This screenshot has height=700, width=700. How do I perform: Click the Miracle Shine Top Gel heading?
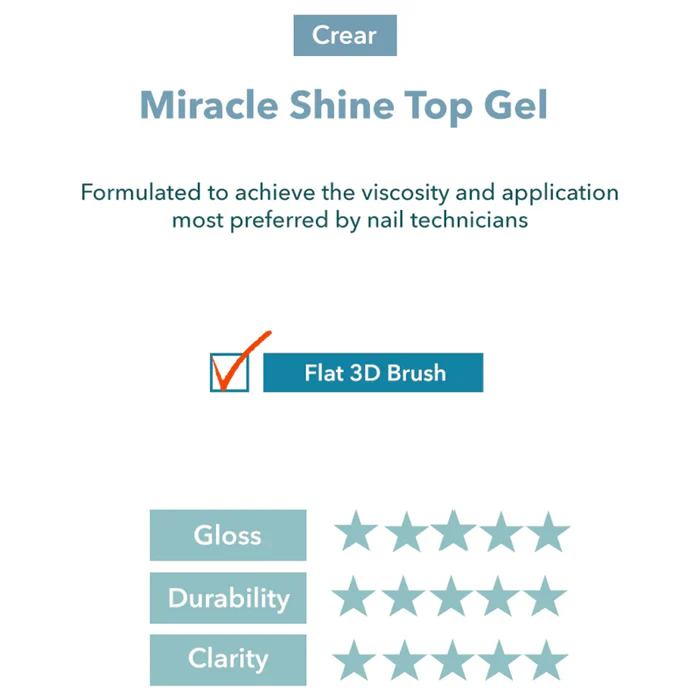(344, 104)
